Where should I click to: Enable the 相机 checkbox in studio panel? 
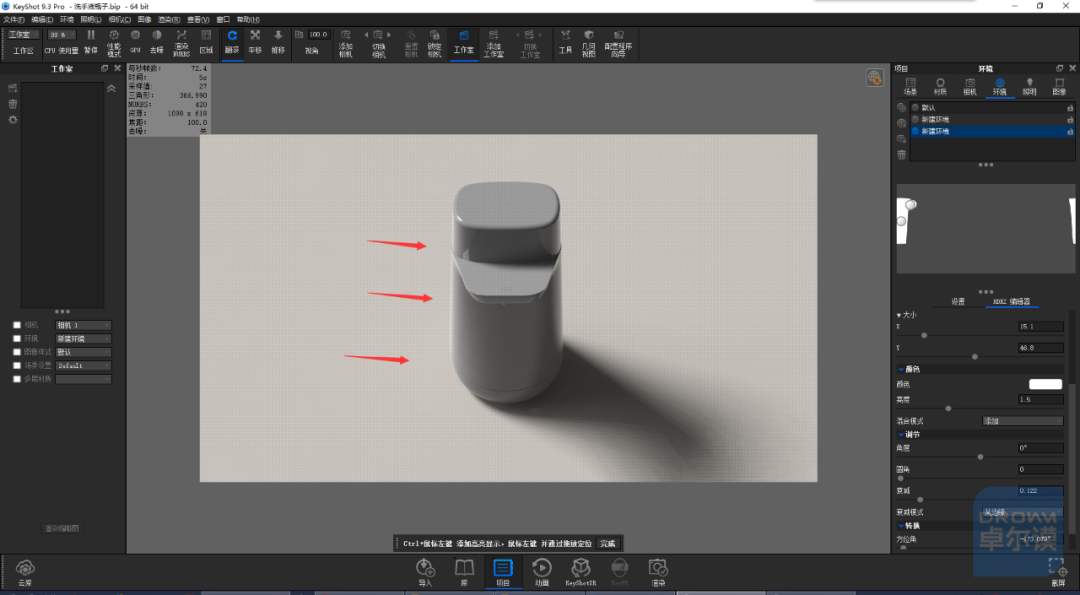[17, 325]
